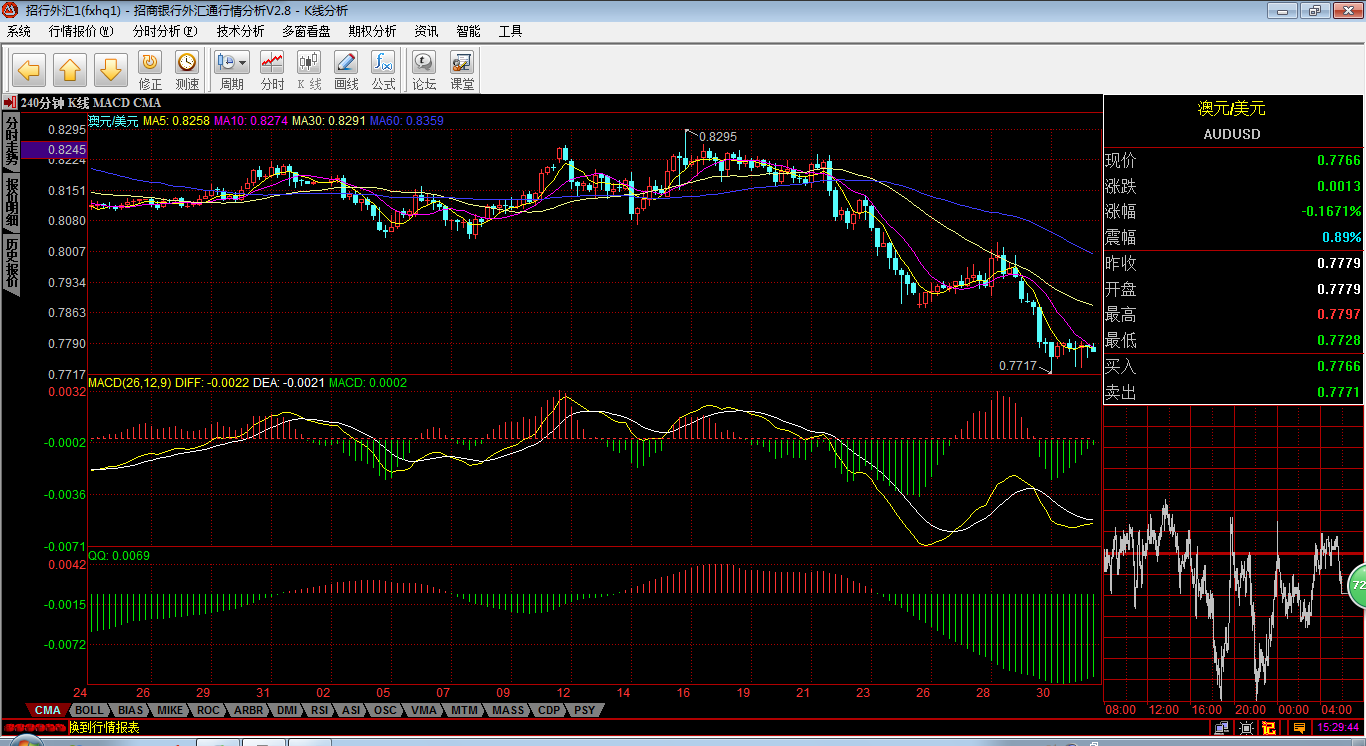The height and width of the screenshot is (746, 1366).
Task: Open the 技术分析 menu
Action: 240,31
